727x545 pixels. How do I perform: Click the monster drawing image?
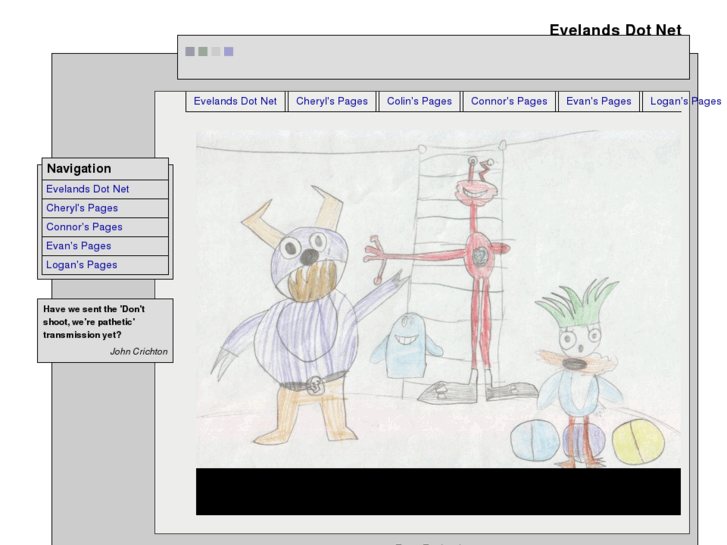tap(438, 299)
